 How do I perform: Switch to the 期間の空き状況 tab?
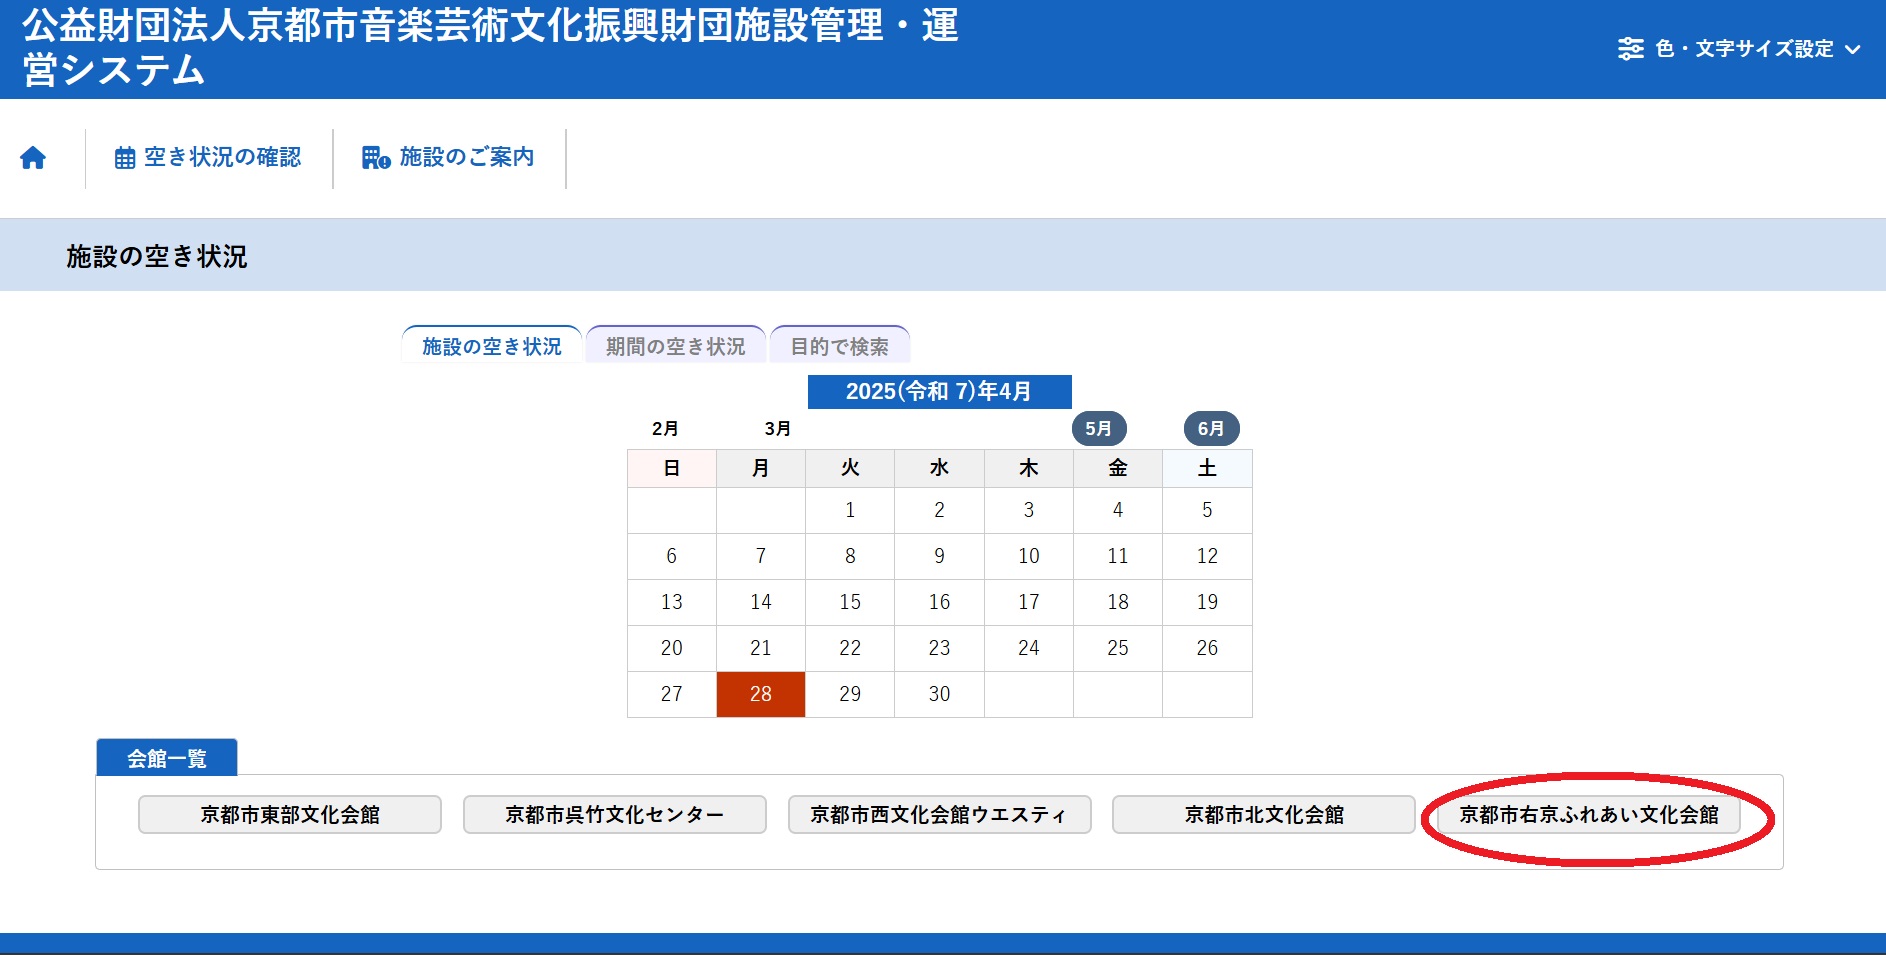[x=675, y=346]
